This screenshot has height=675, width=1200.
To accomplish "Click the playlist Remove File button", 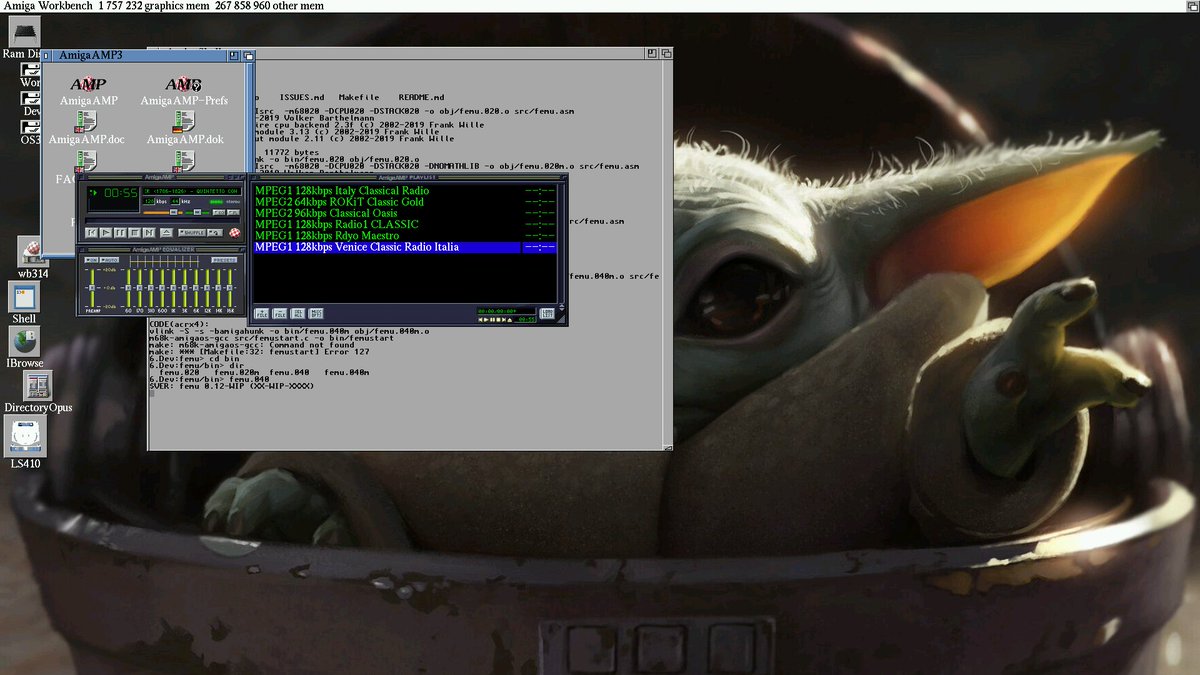I will [x=279, y=314].
